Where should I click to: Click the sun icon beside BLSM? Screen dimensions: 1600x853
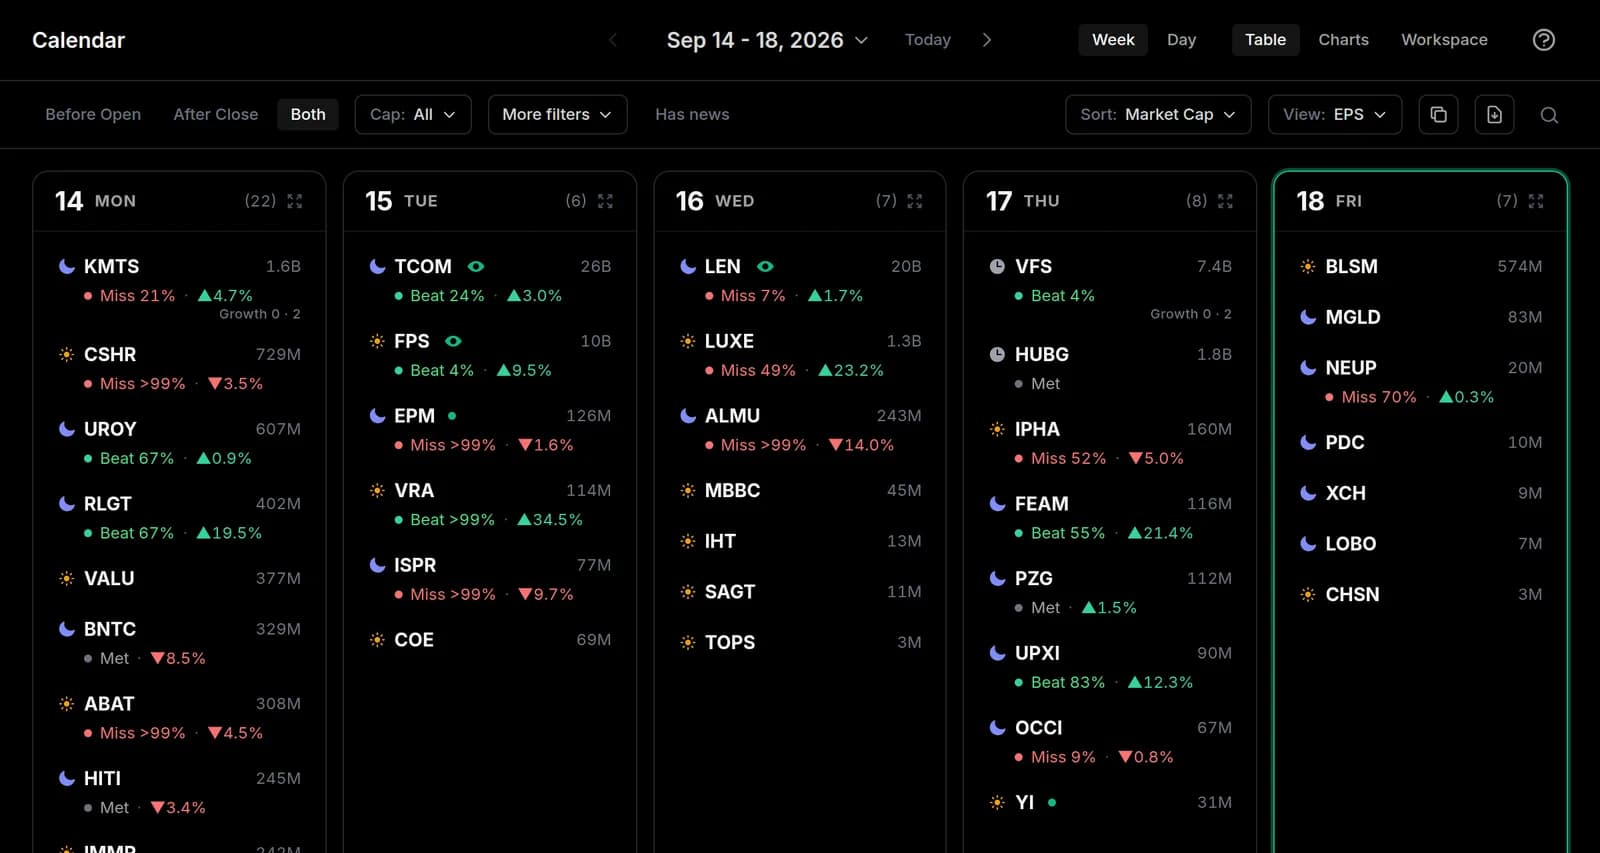[x=1308, y=266]
